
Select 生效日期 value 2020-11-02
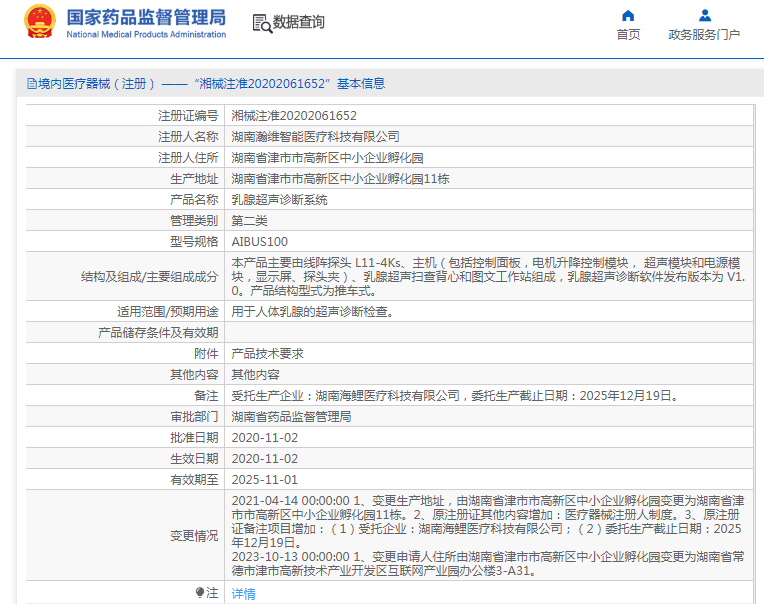(265, 458)
